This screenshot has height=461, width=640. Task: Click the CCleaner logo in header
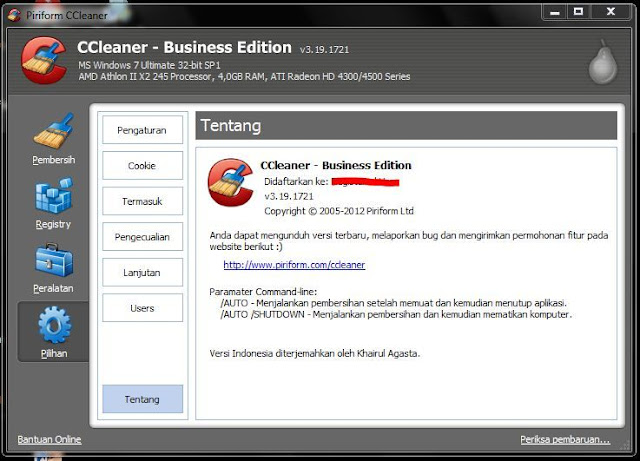click(44, 60)
